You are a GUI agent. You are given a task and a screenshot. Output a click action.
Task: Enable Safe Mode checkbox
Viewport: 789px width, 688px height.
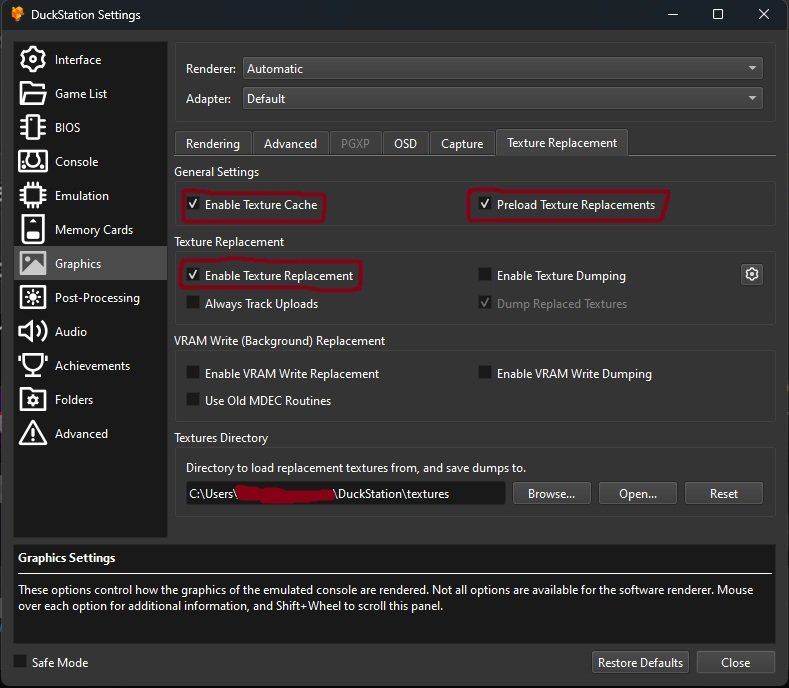20,661
